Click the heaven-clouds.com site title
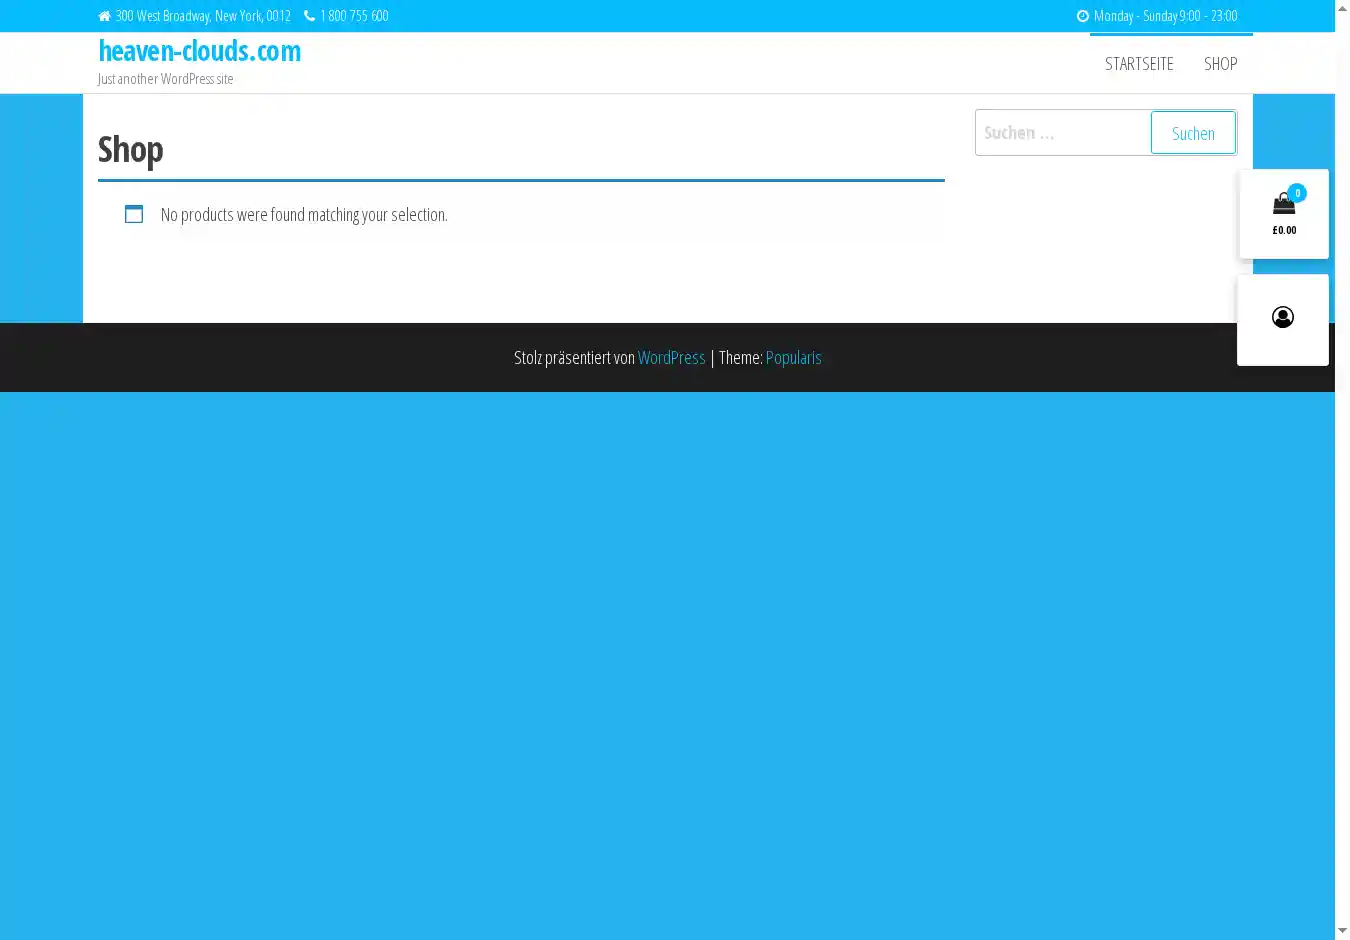Viewport: 1350px width, 940px height. click(x=199, y=51)
